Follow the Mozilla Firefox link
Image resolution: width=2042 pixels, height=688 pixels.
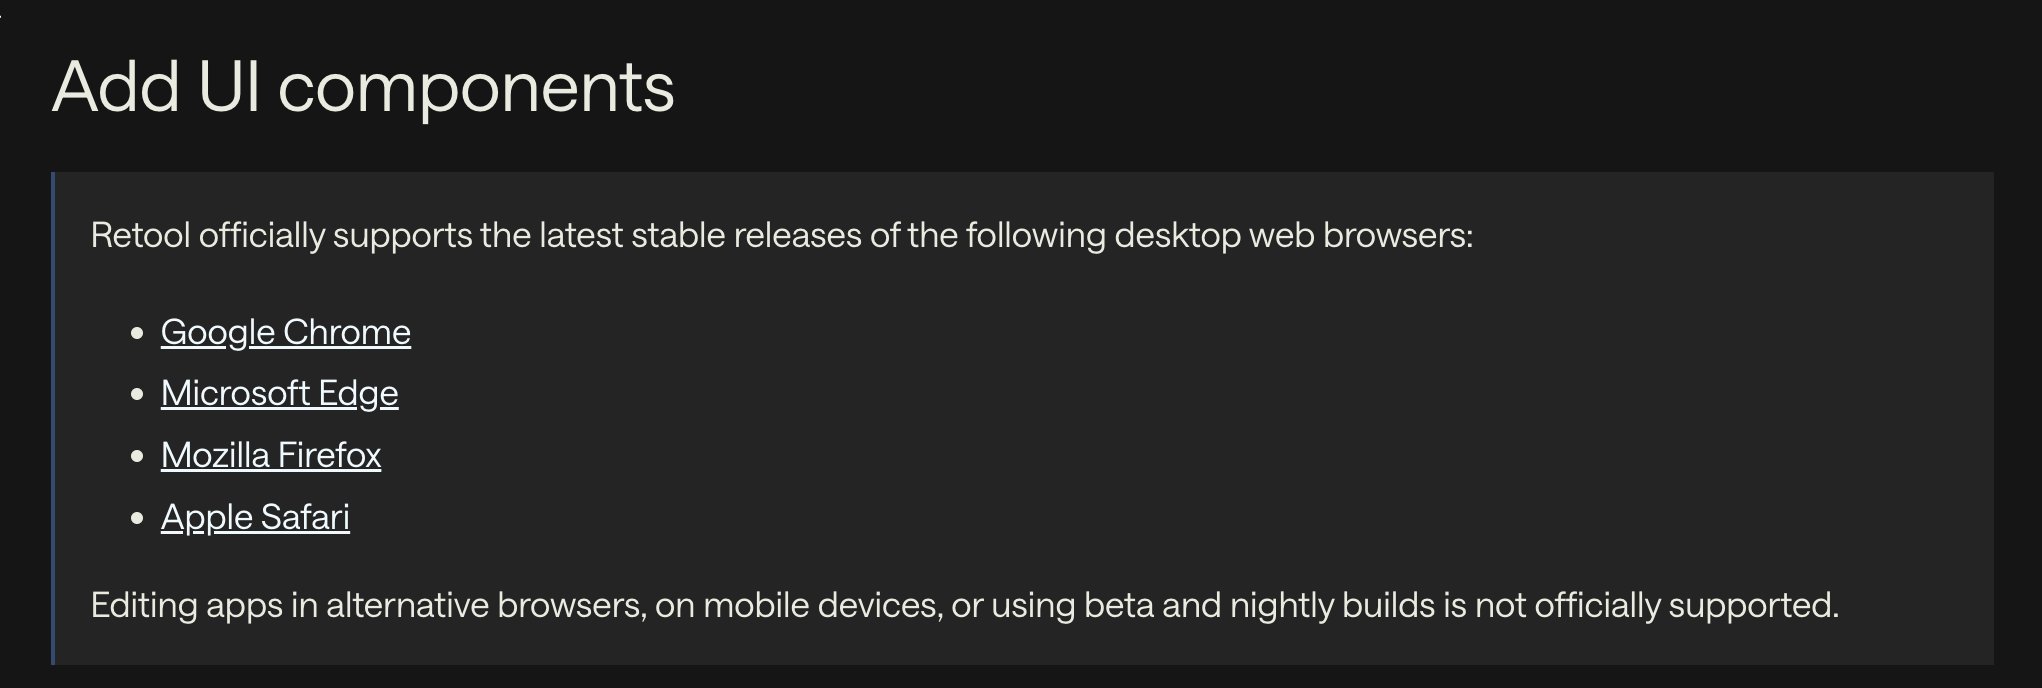(271, 455)
